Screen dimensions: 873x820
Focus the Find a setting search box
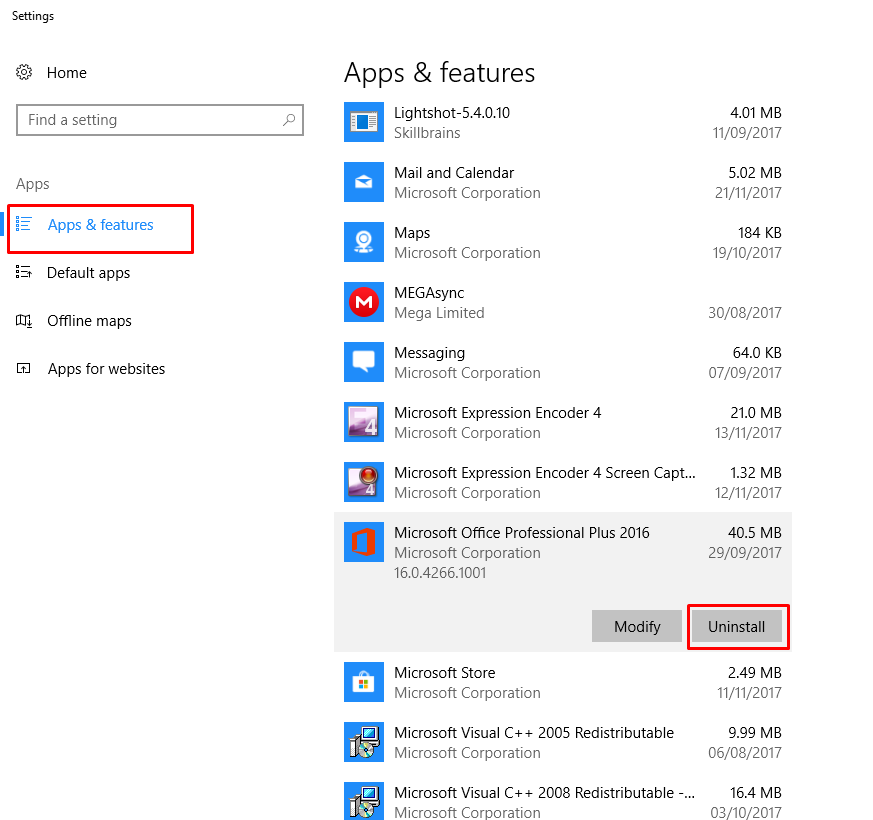click(x=160, y=120)
